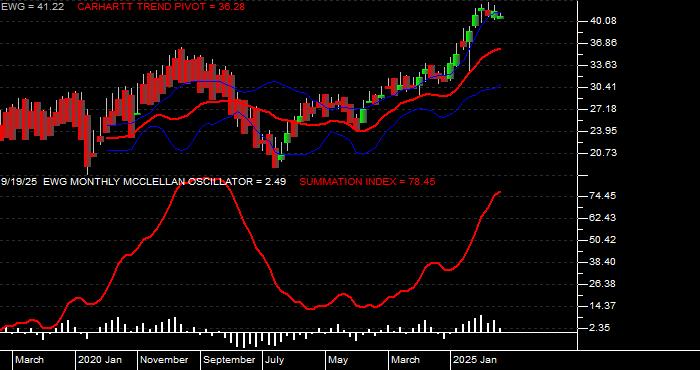
Task: Select the November date label
Action: 164,360
